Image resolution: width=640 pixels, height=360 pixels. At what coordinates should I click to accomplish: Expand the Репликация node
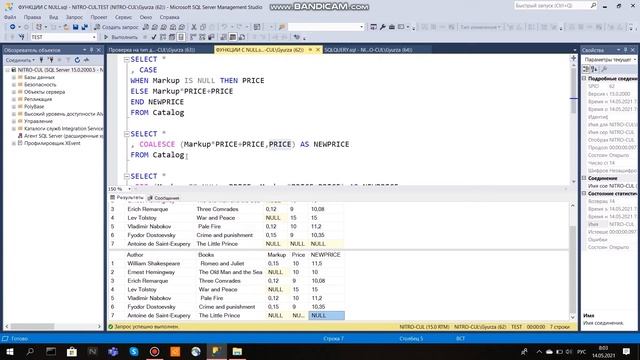[x=13, y=99]
